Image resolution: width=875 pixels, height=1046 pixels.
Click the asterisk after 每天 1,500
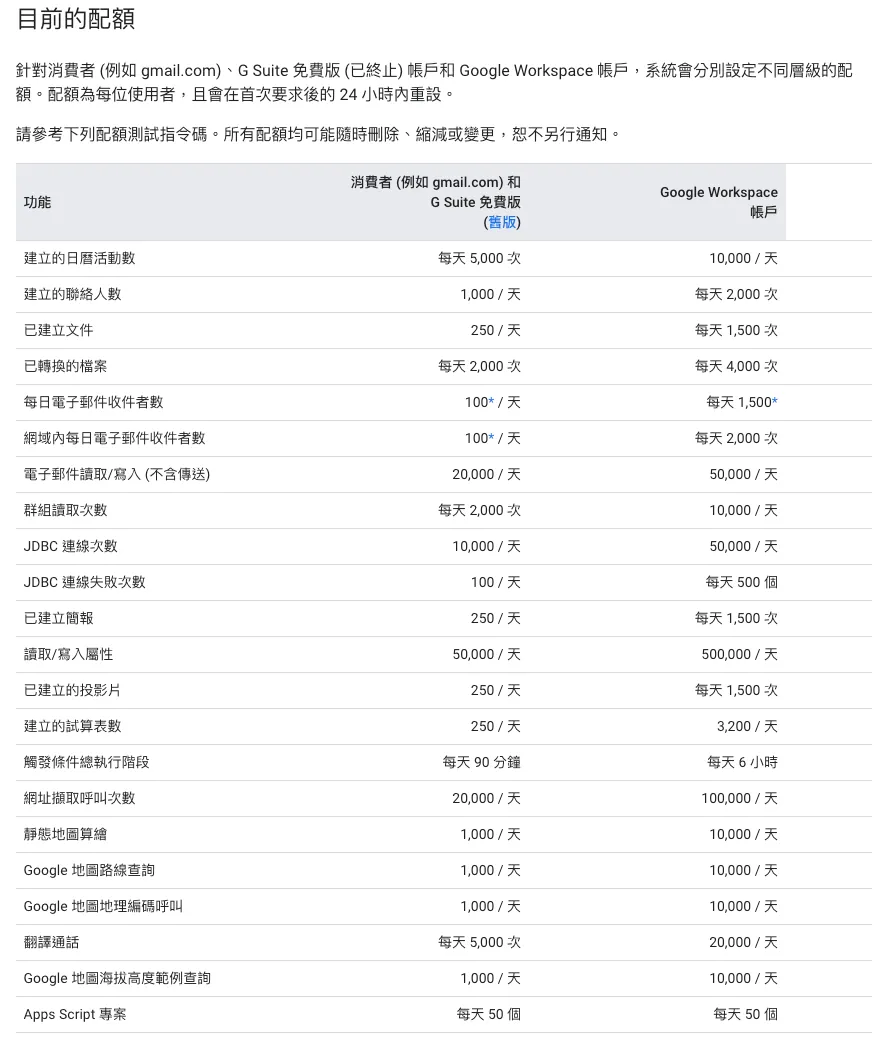point(775,402)
